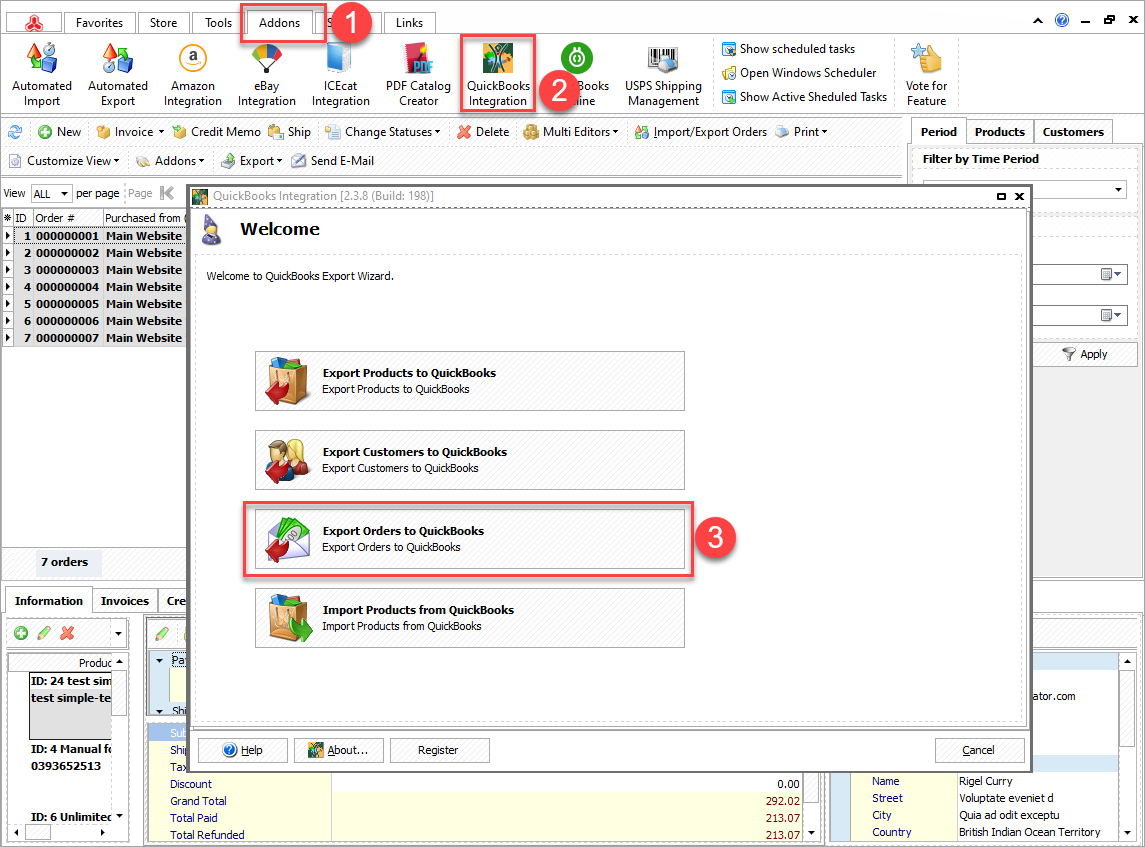
Task: Click the About... button
Action: point(339,750)
